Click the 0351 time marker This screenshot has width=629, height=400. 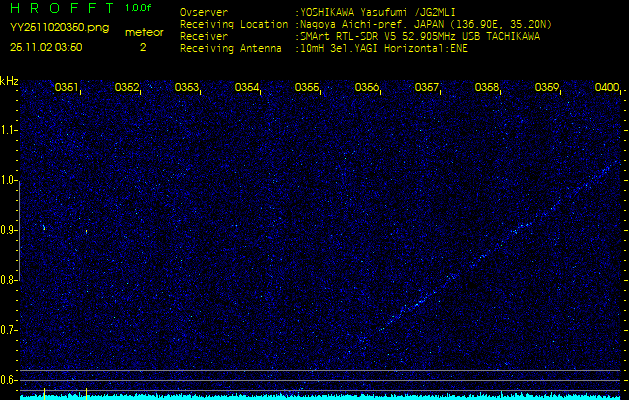coord(67,88)
